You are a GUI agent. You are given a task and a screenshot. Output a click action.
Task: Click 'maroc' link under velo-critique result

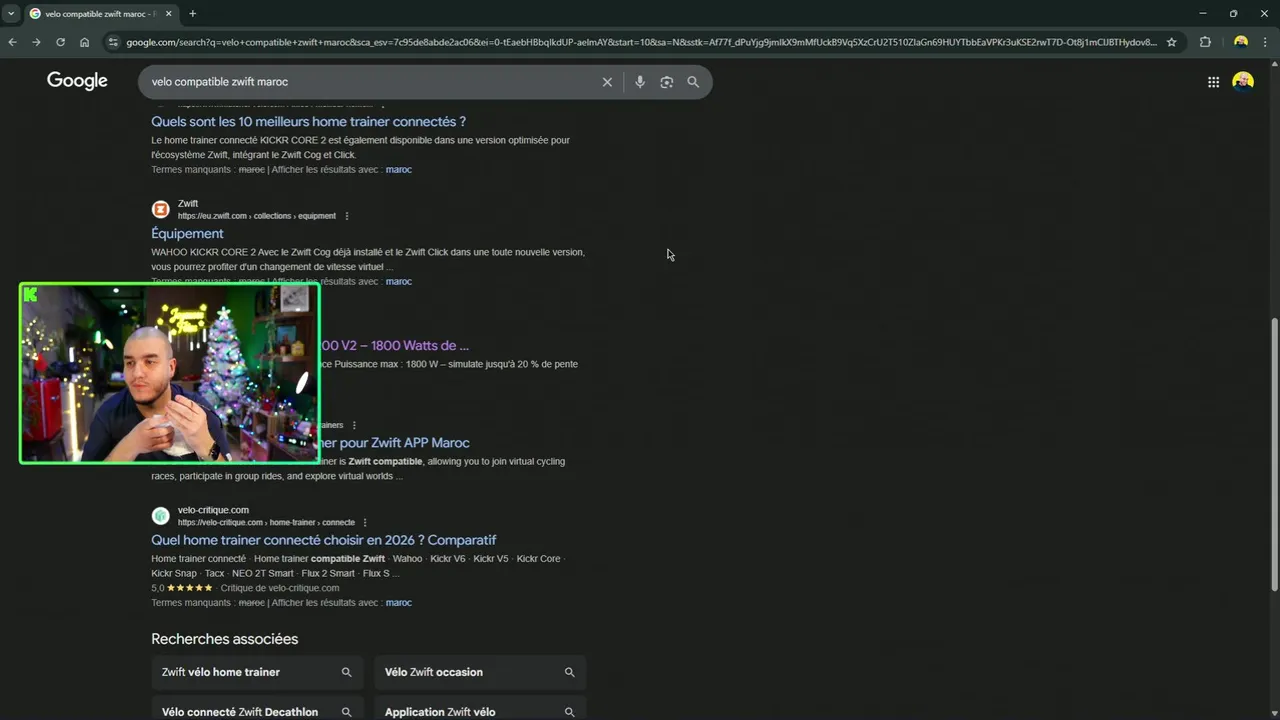(399, 603)
